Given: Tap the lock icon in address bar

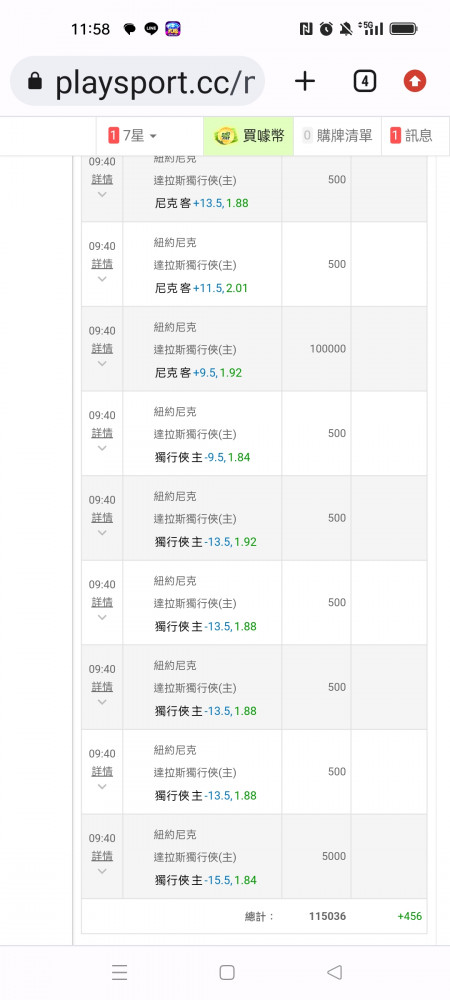Looking at the screenshot, I should [35, 81].
